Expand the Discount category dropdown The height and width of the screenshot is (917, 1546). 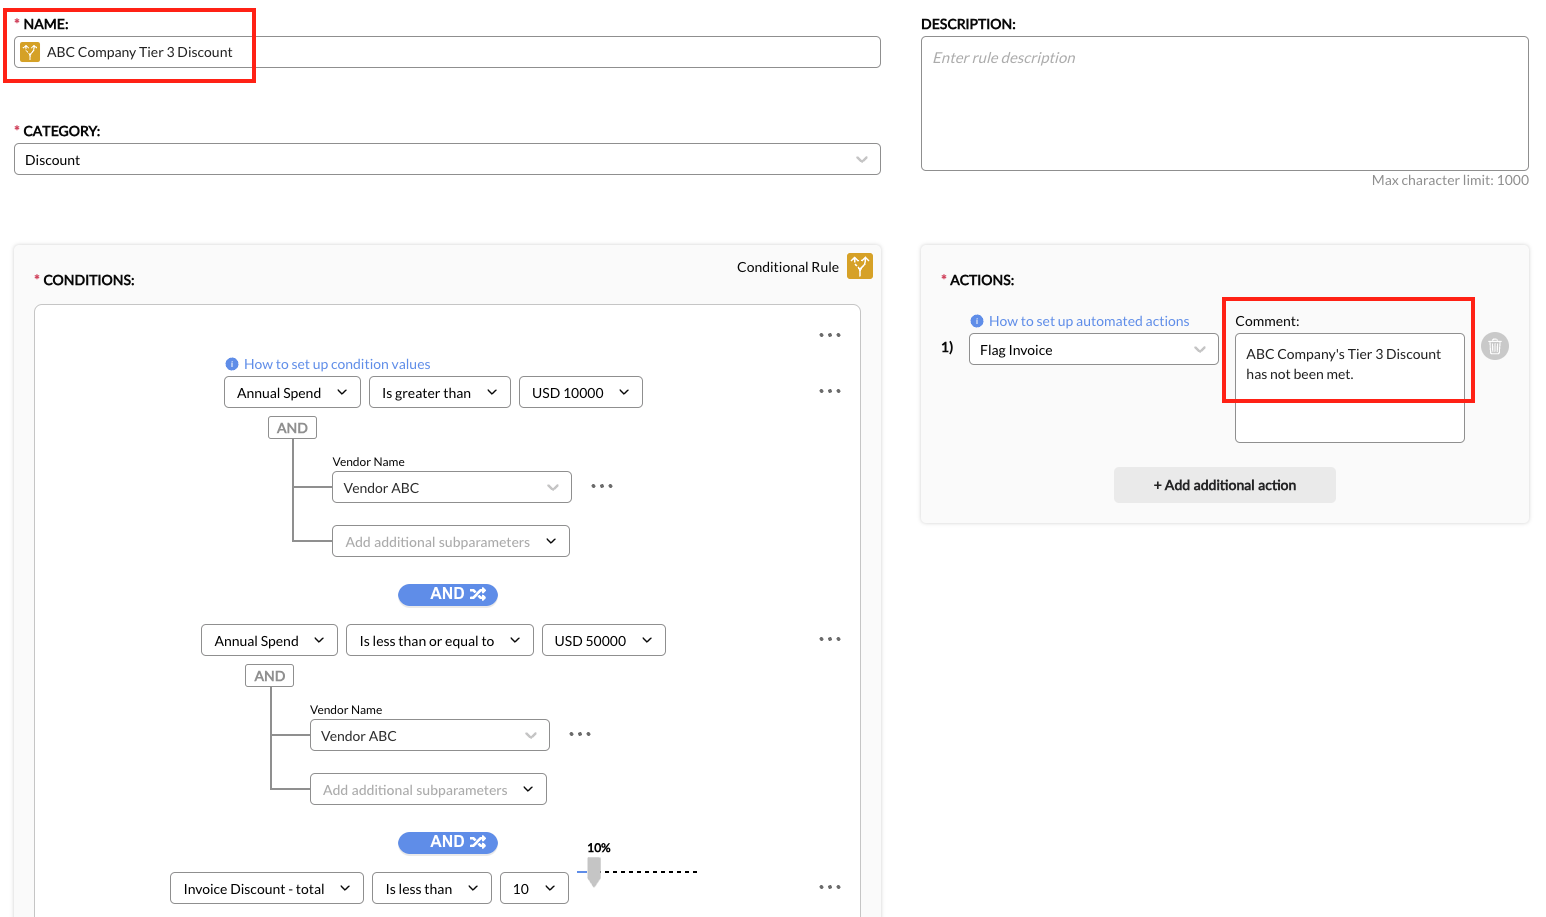[x=447, y=160]
